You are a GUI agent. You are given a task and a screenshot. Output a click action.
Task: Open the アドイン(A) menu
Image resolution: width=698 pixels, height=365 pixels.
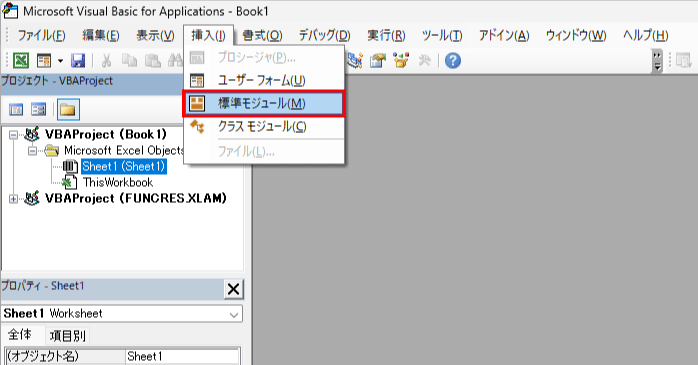coord(504,35)
